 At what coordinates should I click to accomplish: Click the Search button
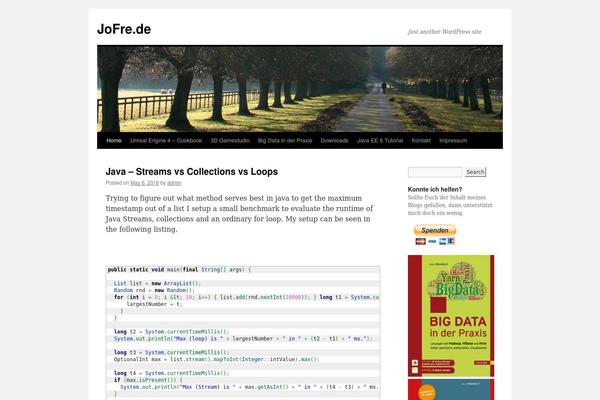click(x=475, y=172)
